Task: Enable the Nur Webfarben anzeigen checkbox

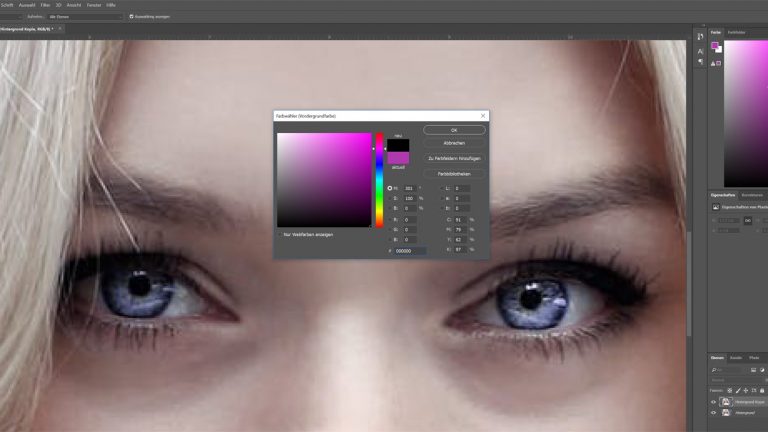Action: (280, 234)
